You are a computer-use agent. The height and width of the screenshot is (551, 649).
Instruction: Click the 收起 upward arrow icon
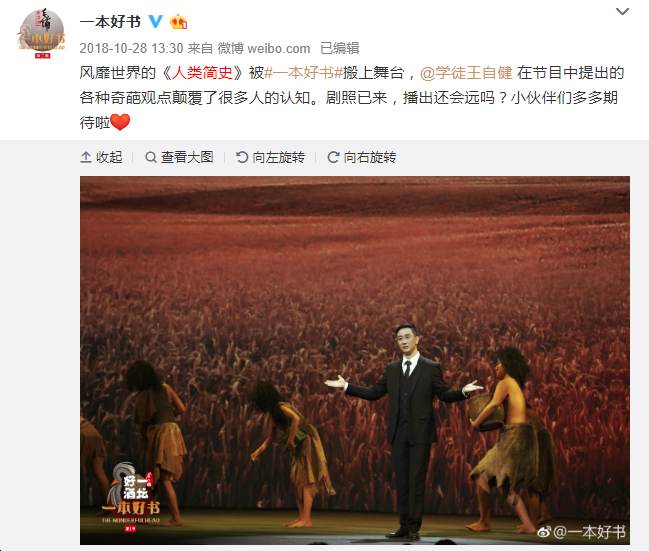click(x=86, y=157)
